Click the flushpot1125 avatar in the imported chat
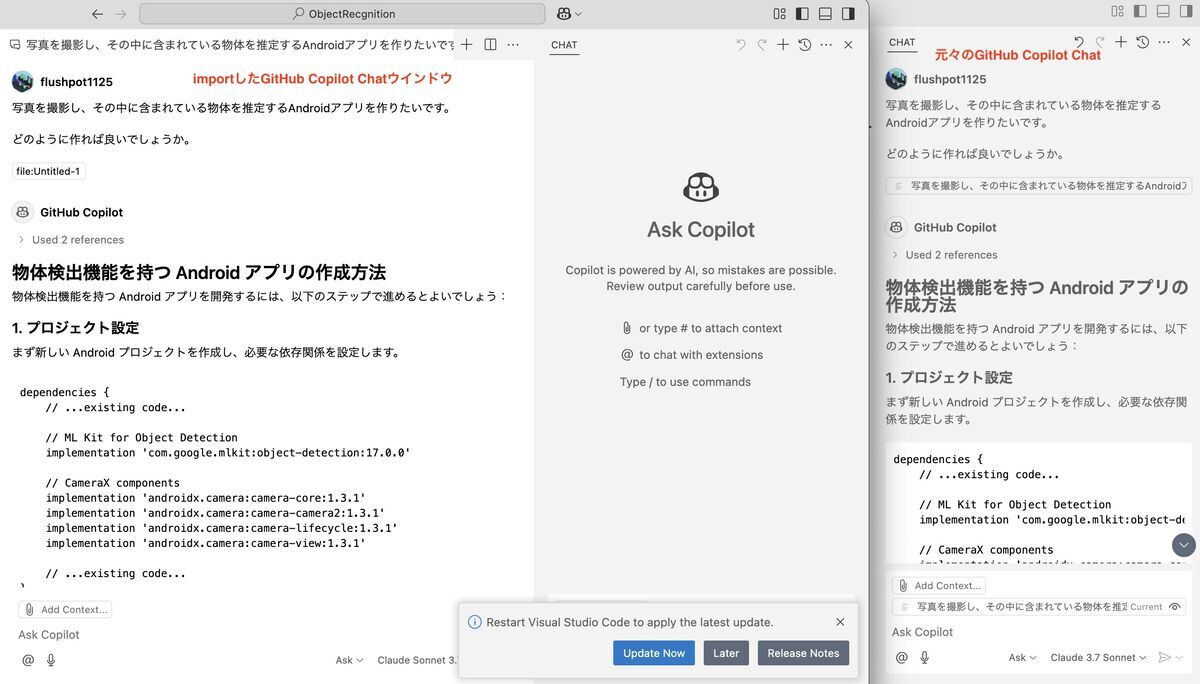 tap(23, 81)
